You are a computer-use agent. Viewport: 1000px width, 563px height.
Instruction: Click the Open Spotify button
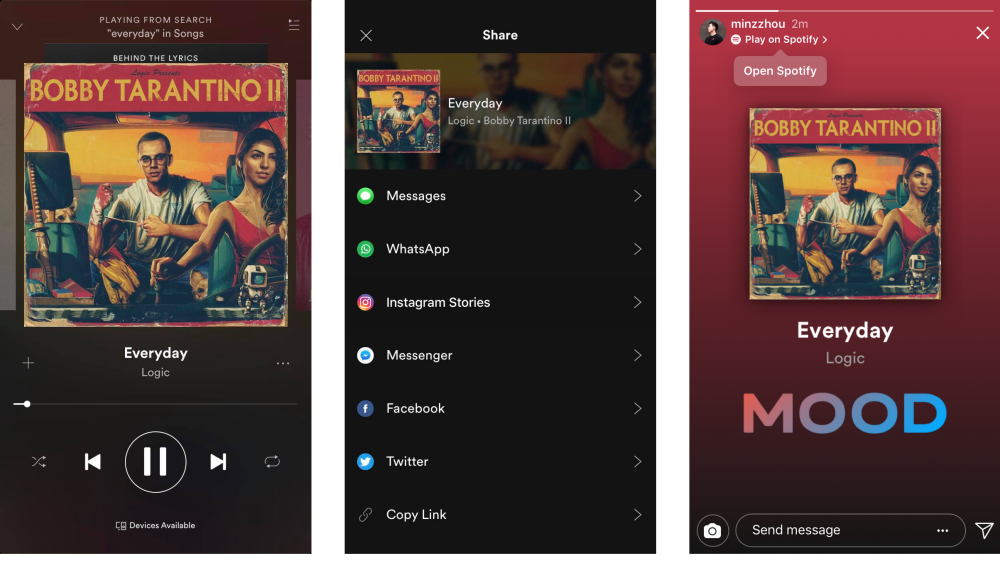click(x=780, y=71)
